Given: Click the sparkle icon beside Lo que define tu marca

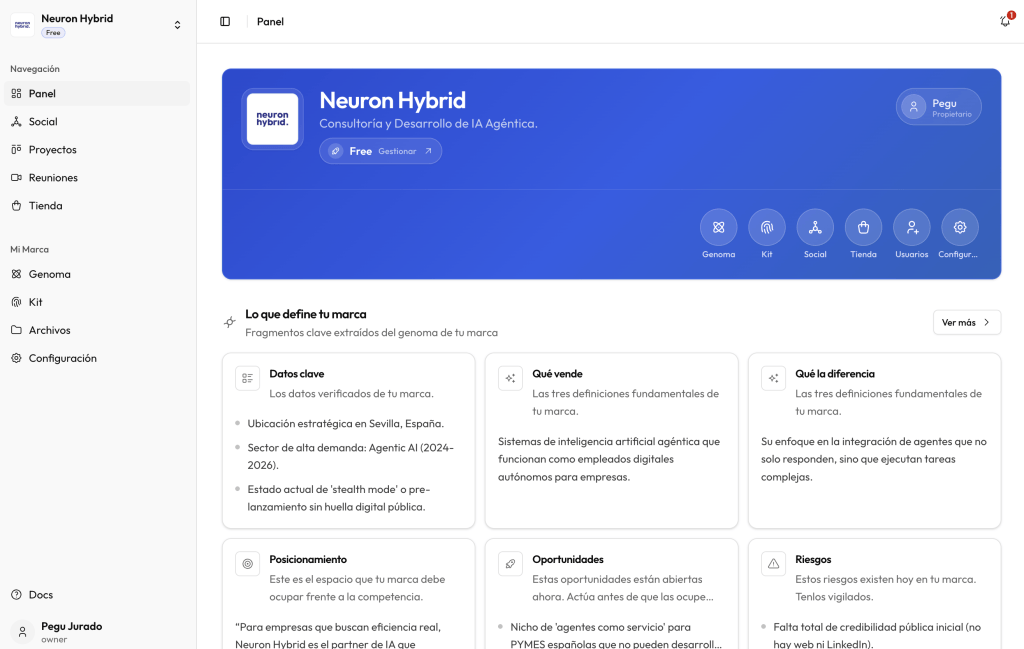Looking at the screenshot, I should pos(230,322).
